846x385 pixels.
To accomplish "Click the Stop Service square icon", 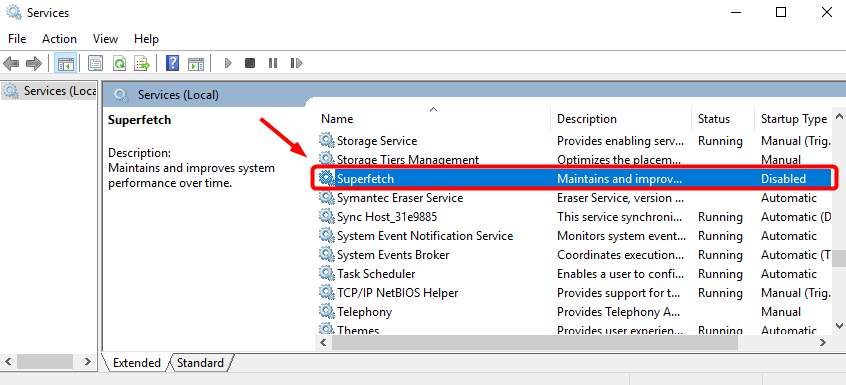I will (x=250, y=64).
